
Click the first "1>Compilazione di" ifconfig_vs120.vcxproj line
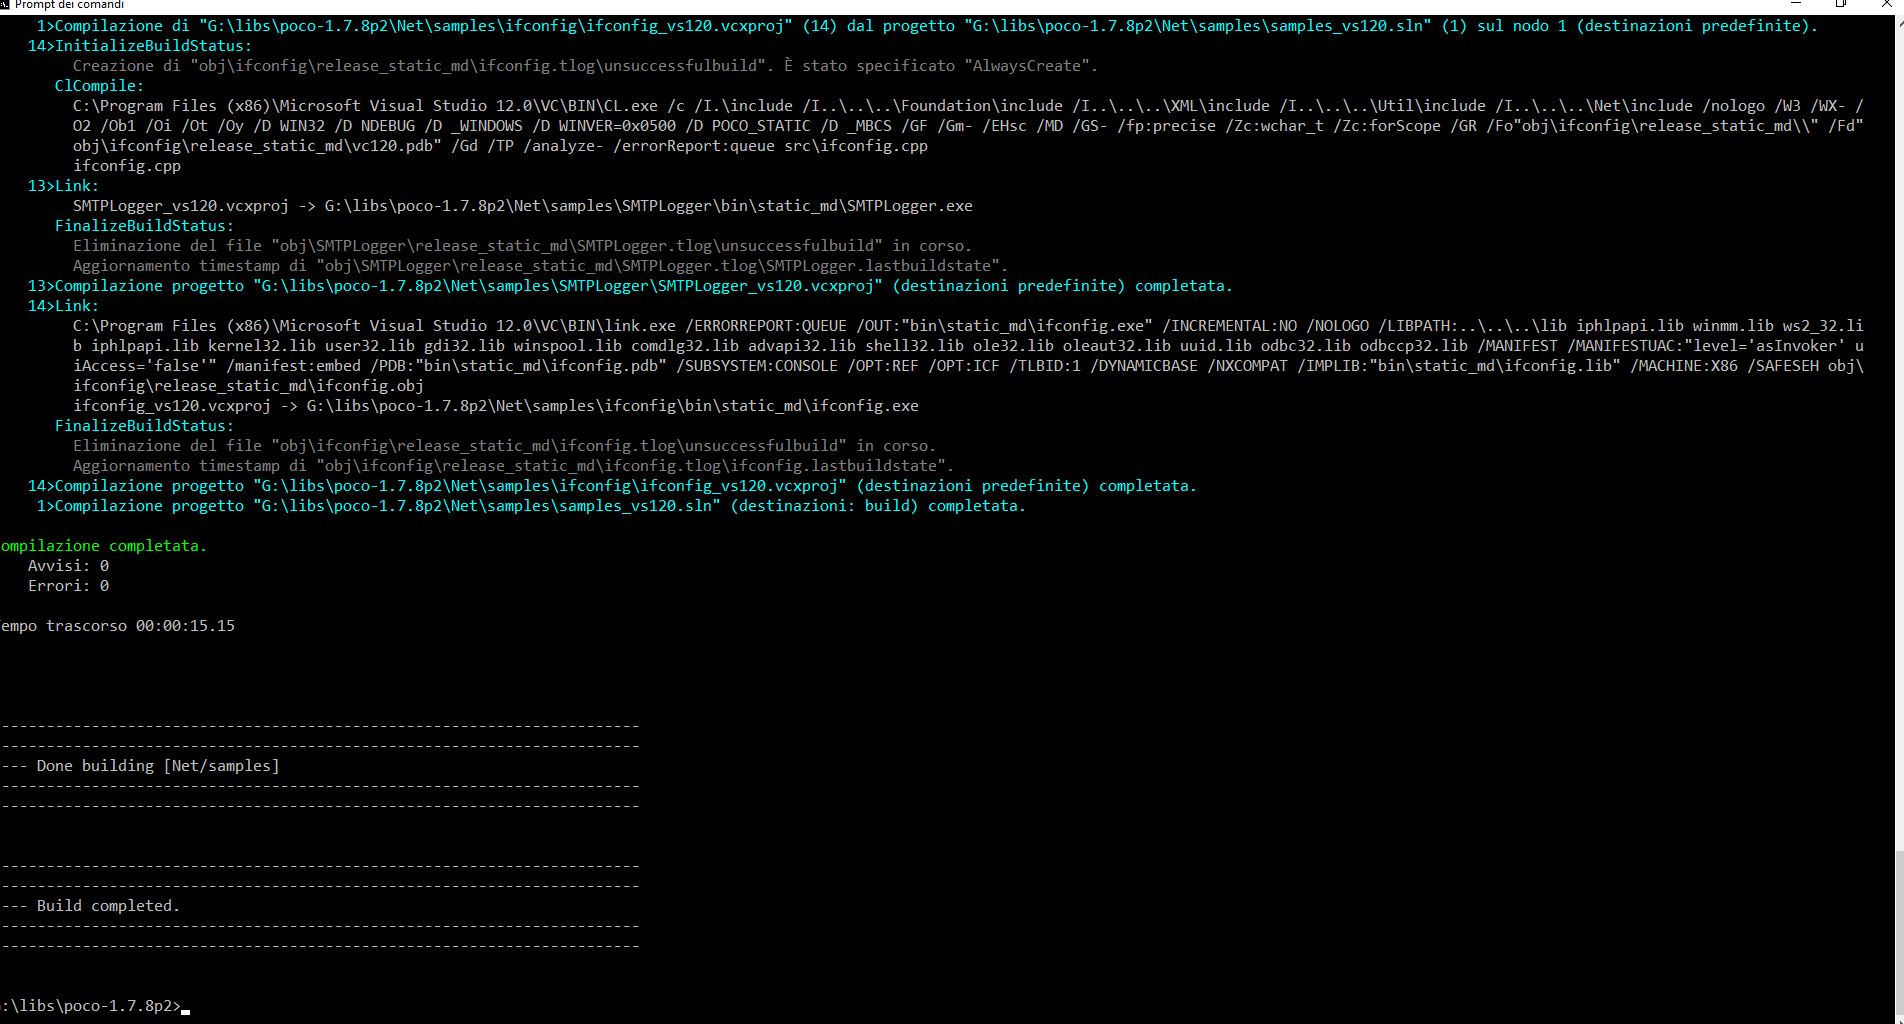coord(927,26)
